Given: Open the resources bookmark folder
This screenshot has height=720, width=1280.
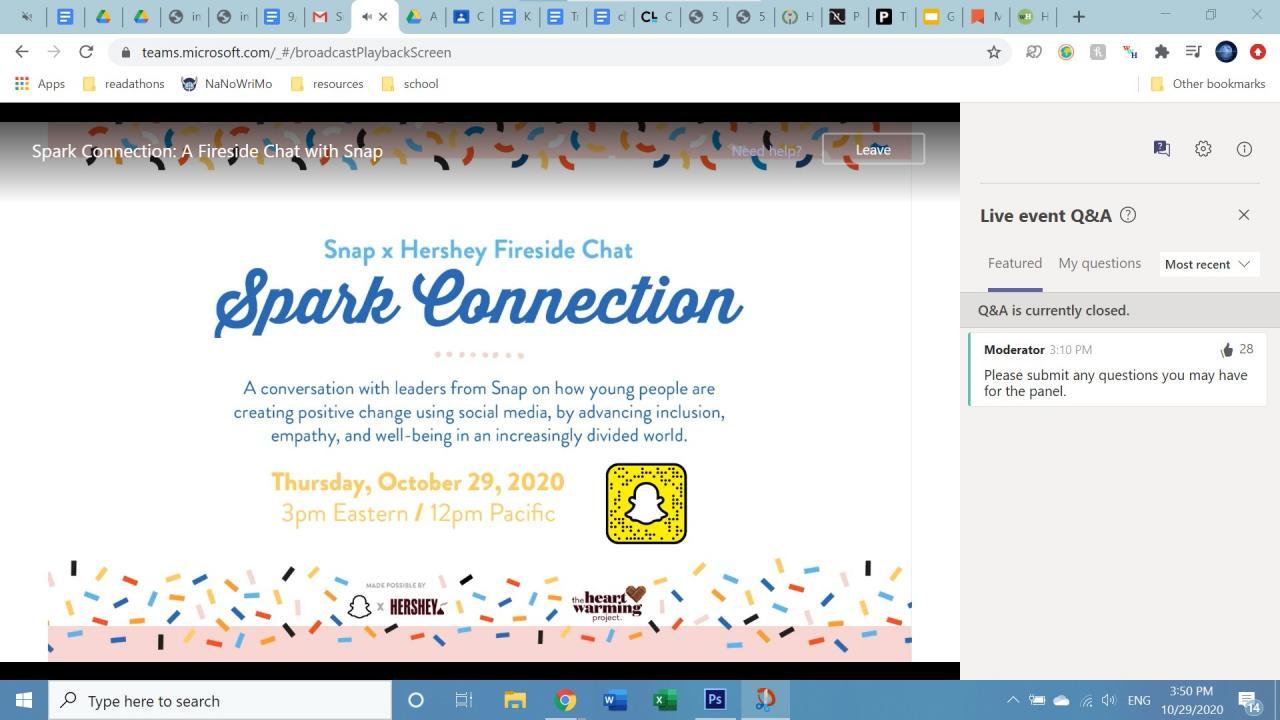Looking at the screenshot, I should (x=327, y=84).
